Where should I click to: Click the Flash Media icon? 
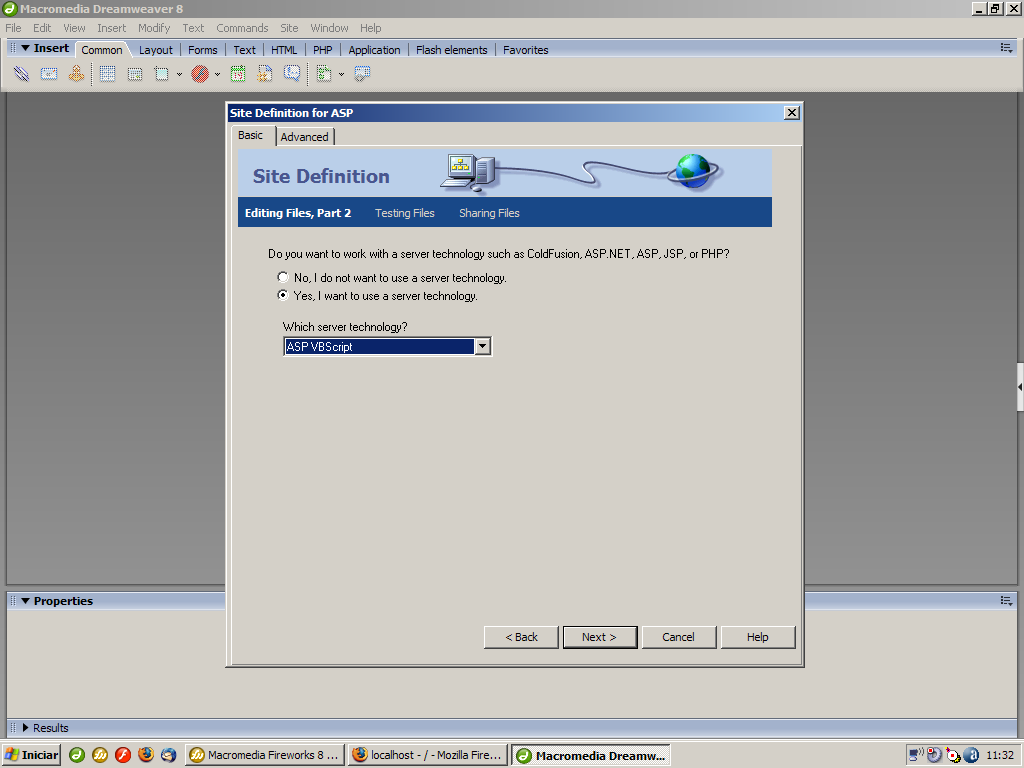coord(200,74)
